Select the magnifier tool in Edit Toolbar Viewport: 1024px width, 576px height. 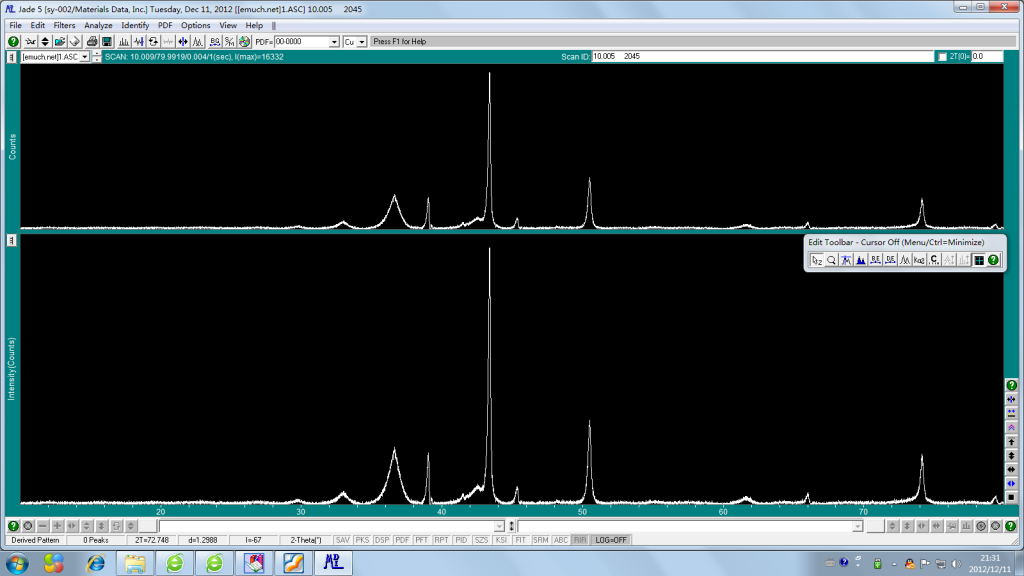(x=831, y=260)
